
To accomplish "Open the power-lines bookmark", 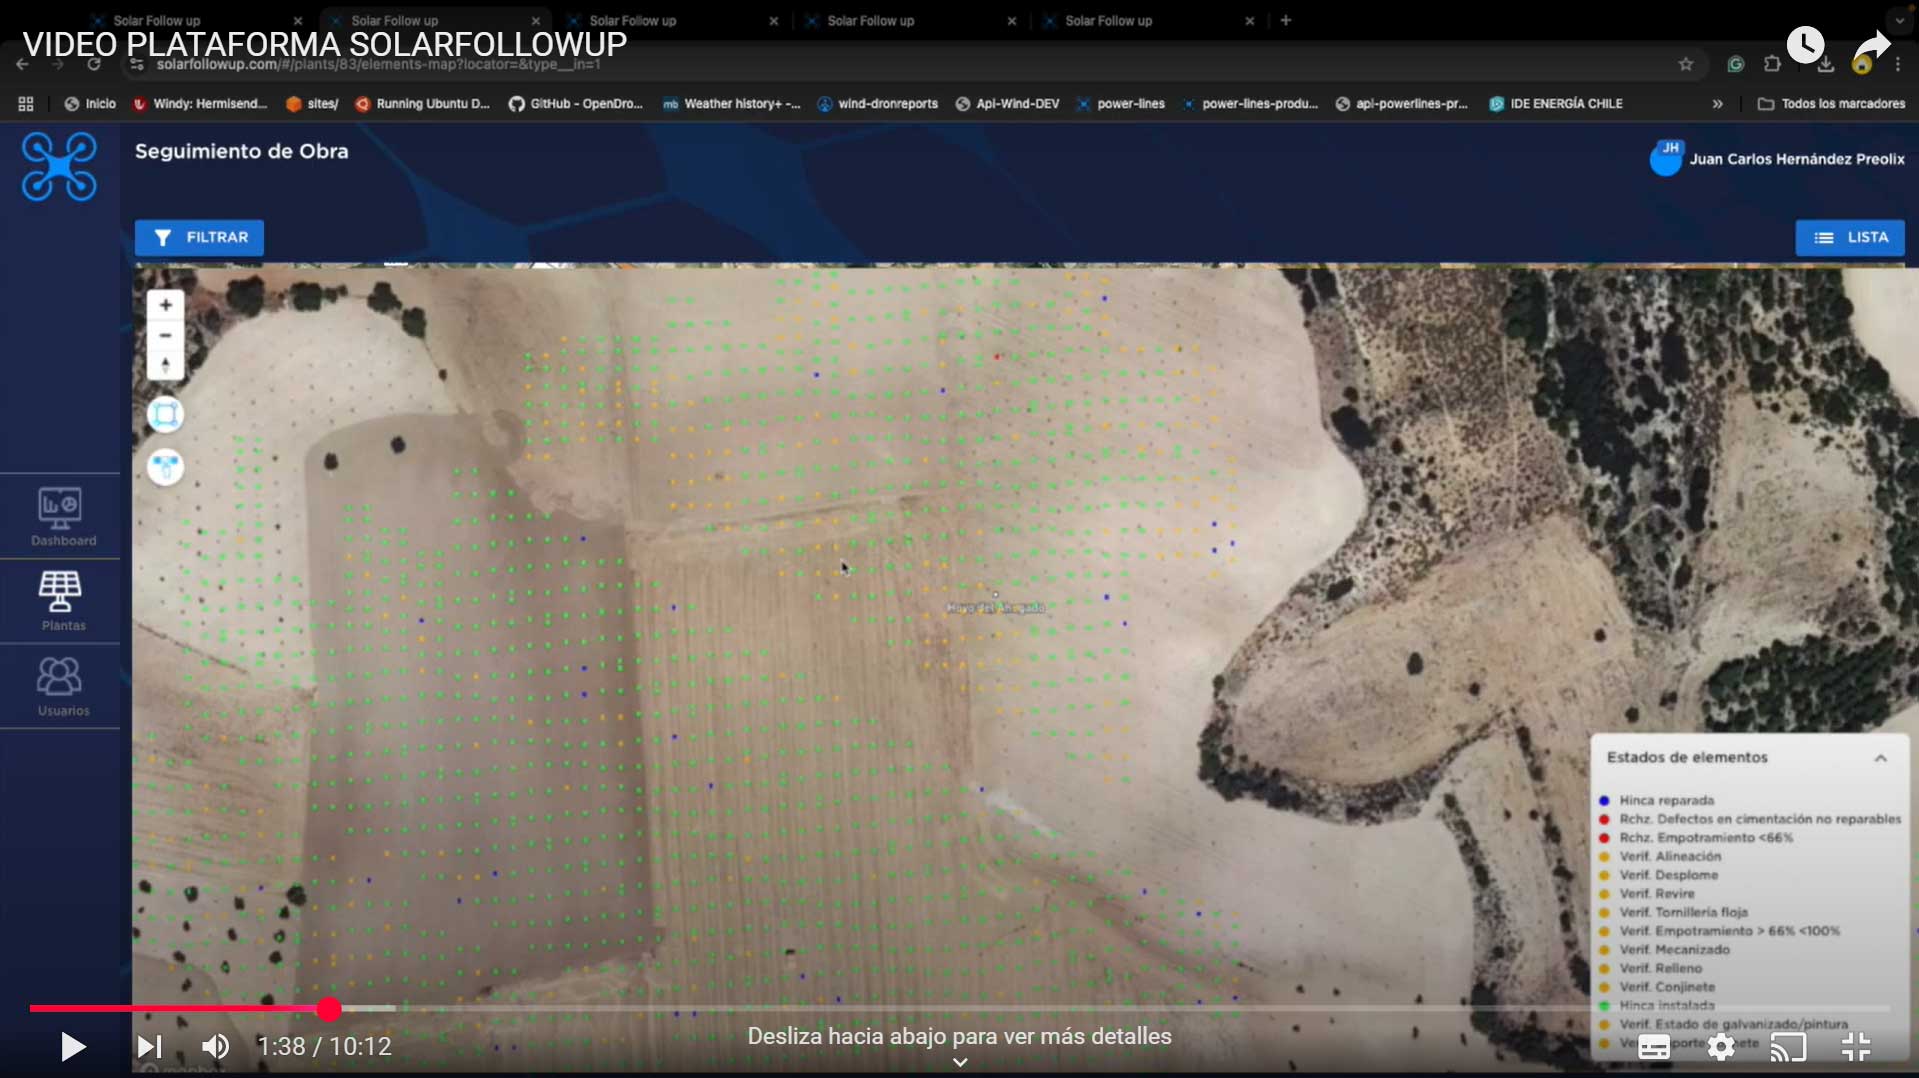I will (1120, 104).
